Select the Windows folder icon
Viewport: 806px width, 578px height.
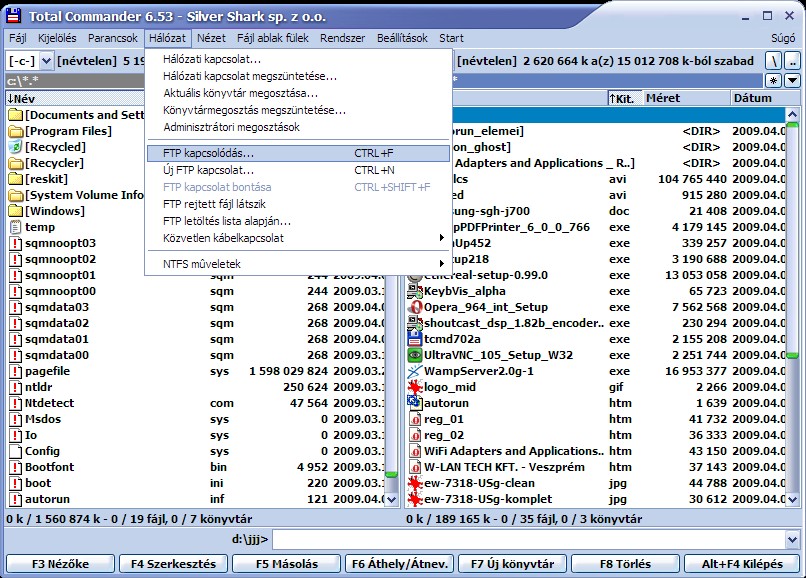point(16,210)
